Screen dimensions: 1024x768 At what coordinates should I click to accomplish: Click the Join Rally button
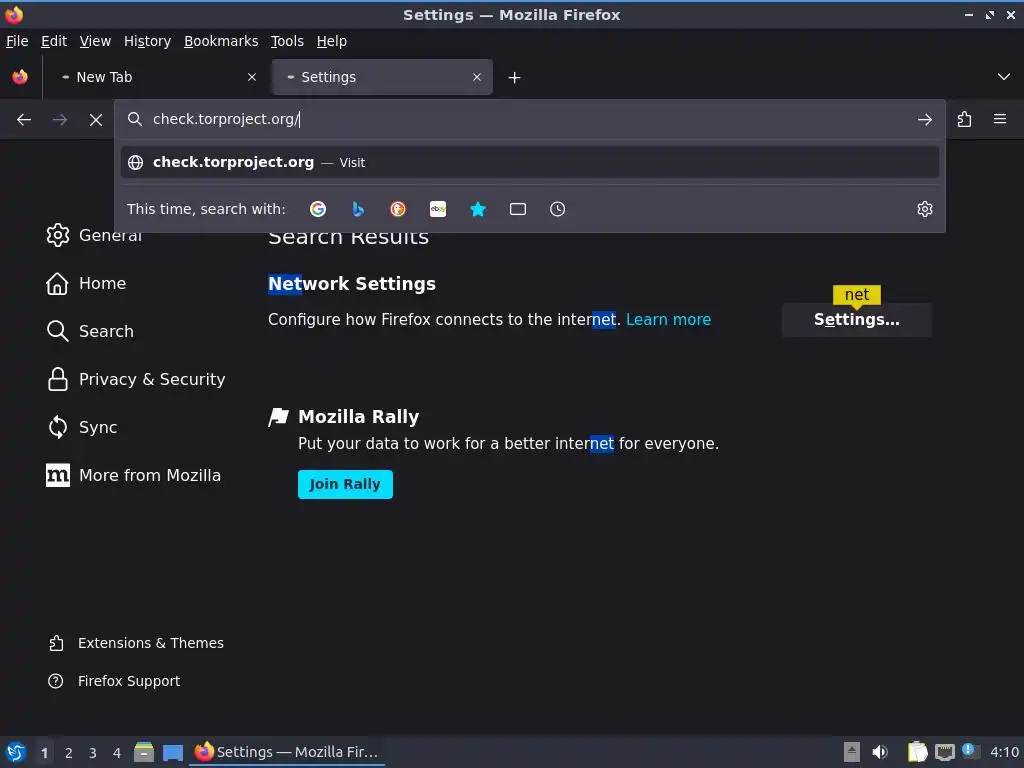(345, 484)
